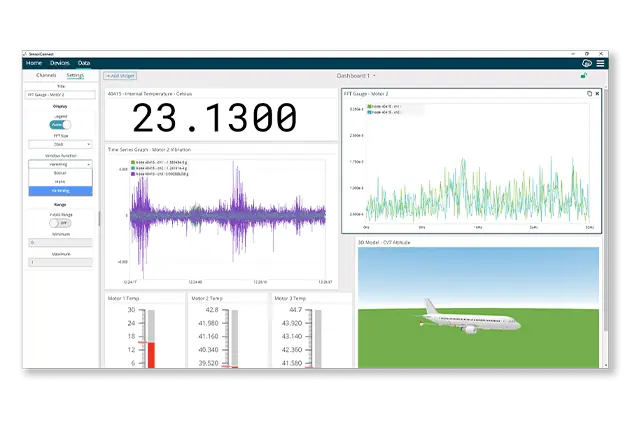Click the SensorConnect app icon in title bar
This screenshot has height=428, width=640.
[25, 54]
